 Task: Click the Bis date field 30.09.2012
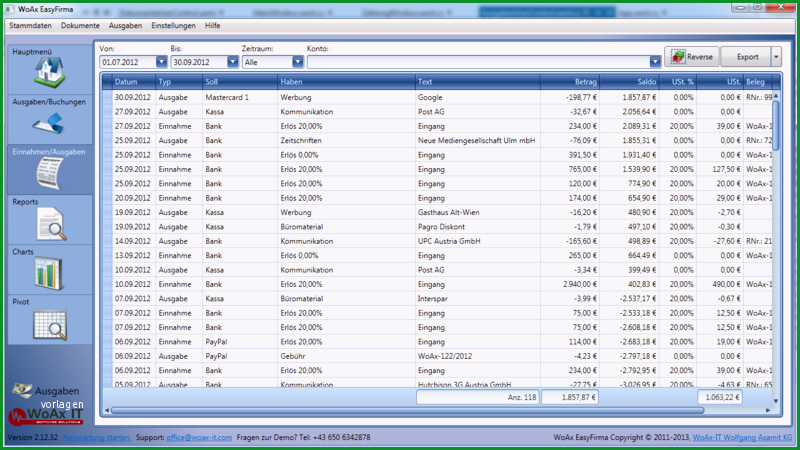[199, 62]
